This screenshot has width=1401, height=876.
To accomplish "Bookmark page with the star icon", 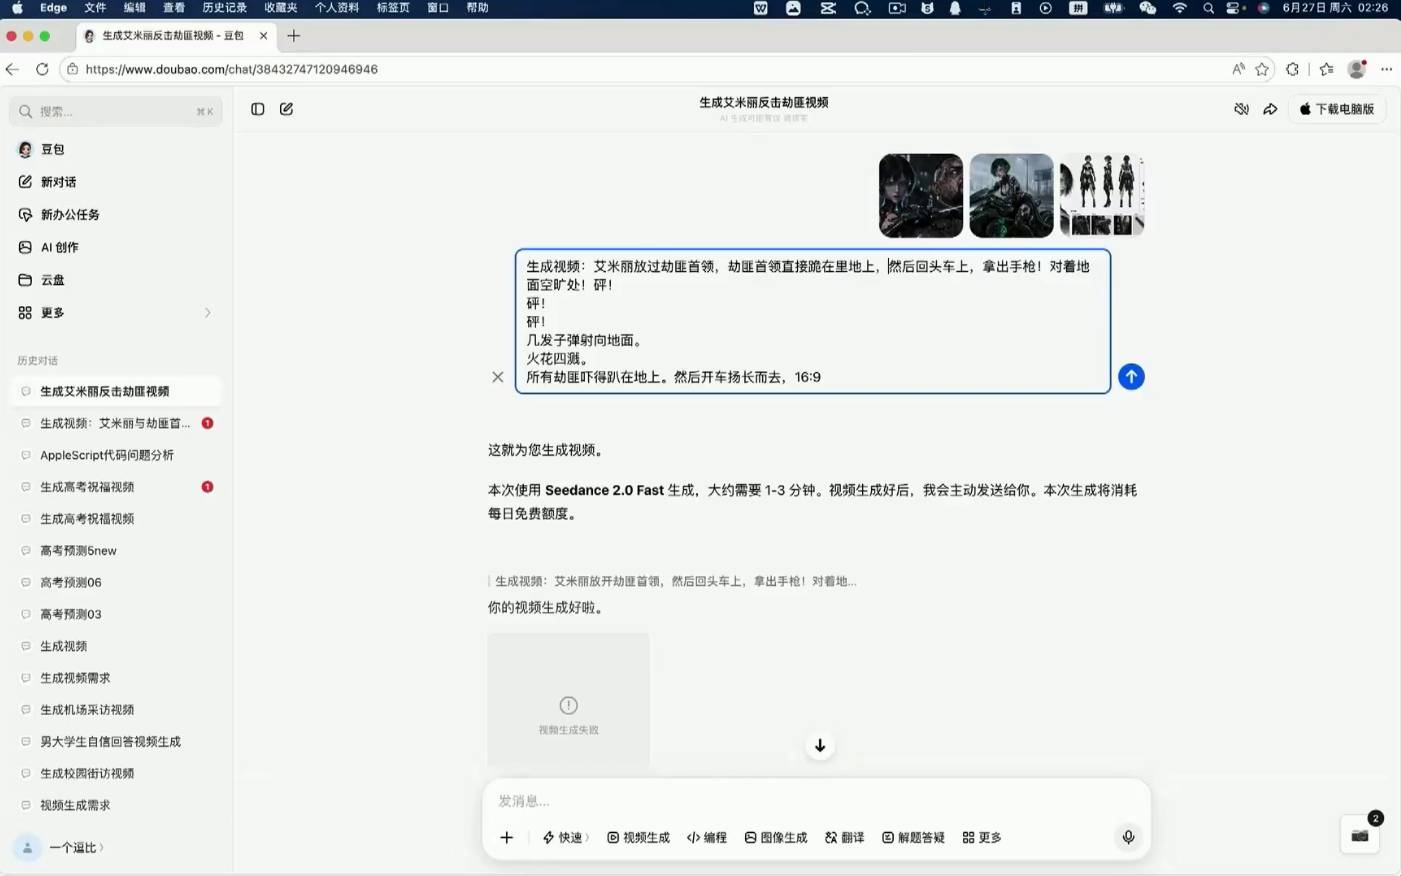I will coord(1262,69).
